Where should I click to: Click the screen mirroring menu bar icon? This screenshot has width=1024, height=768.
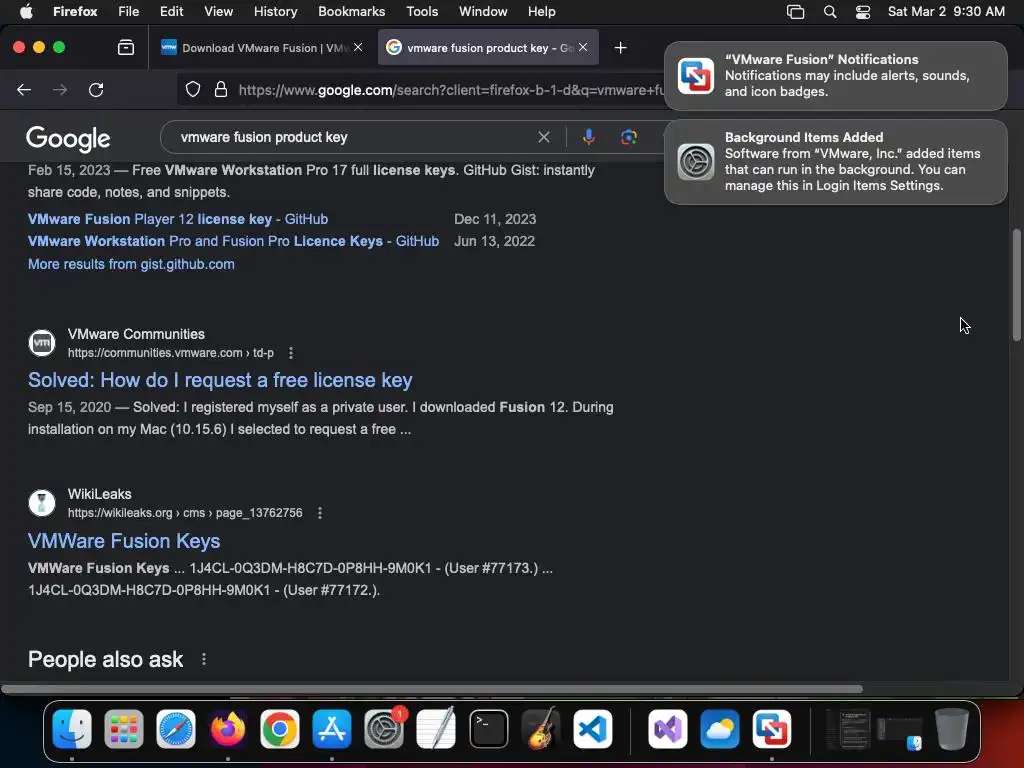(x=795, y=12)
